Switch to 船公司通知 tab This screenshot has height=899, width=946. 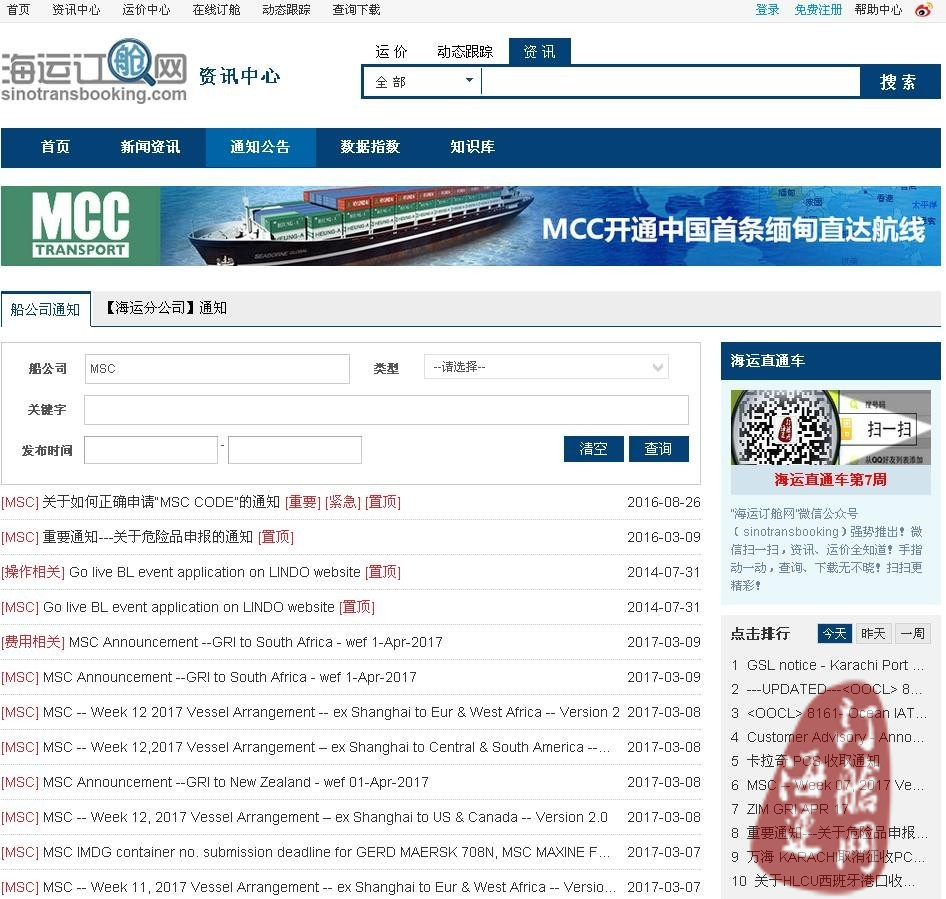click(45, 309)
